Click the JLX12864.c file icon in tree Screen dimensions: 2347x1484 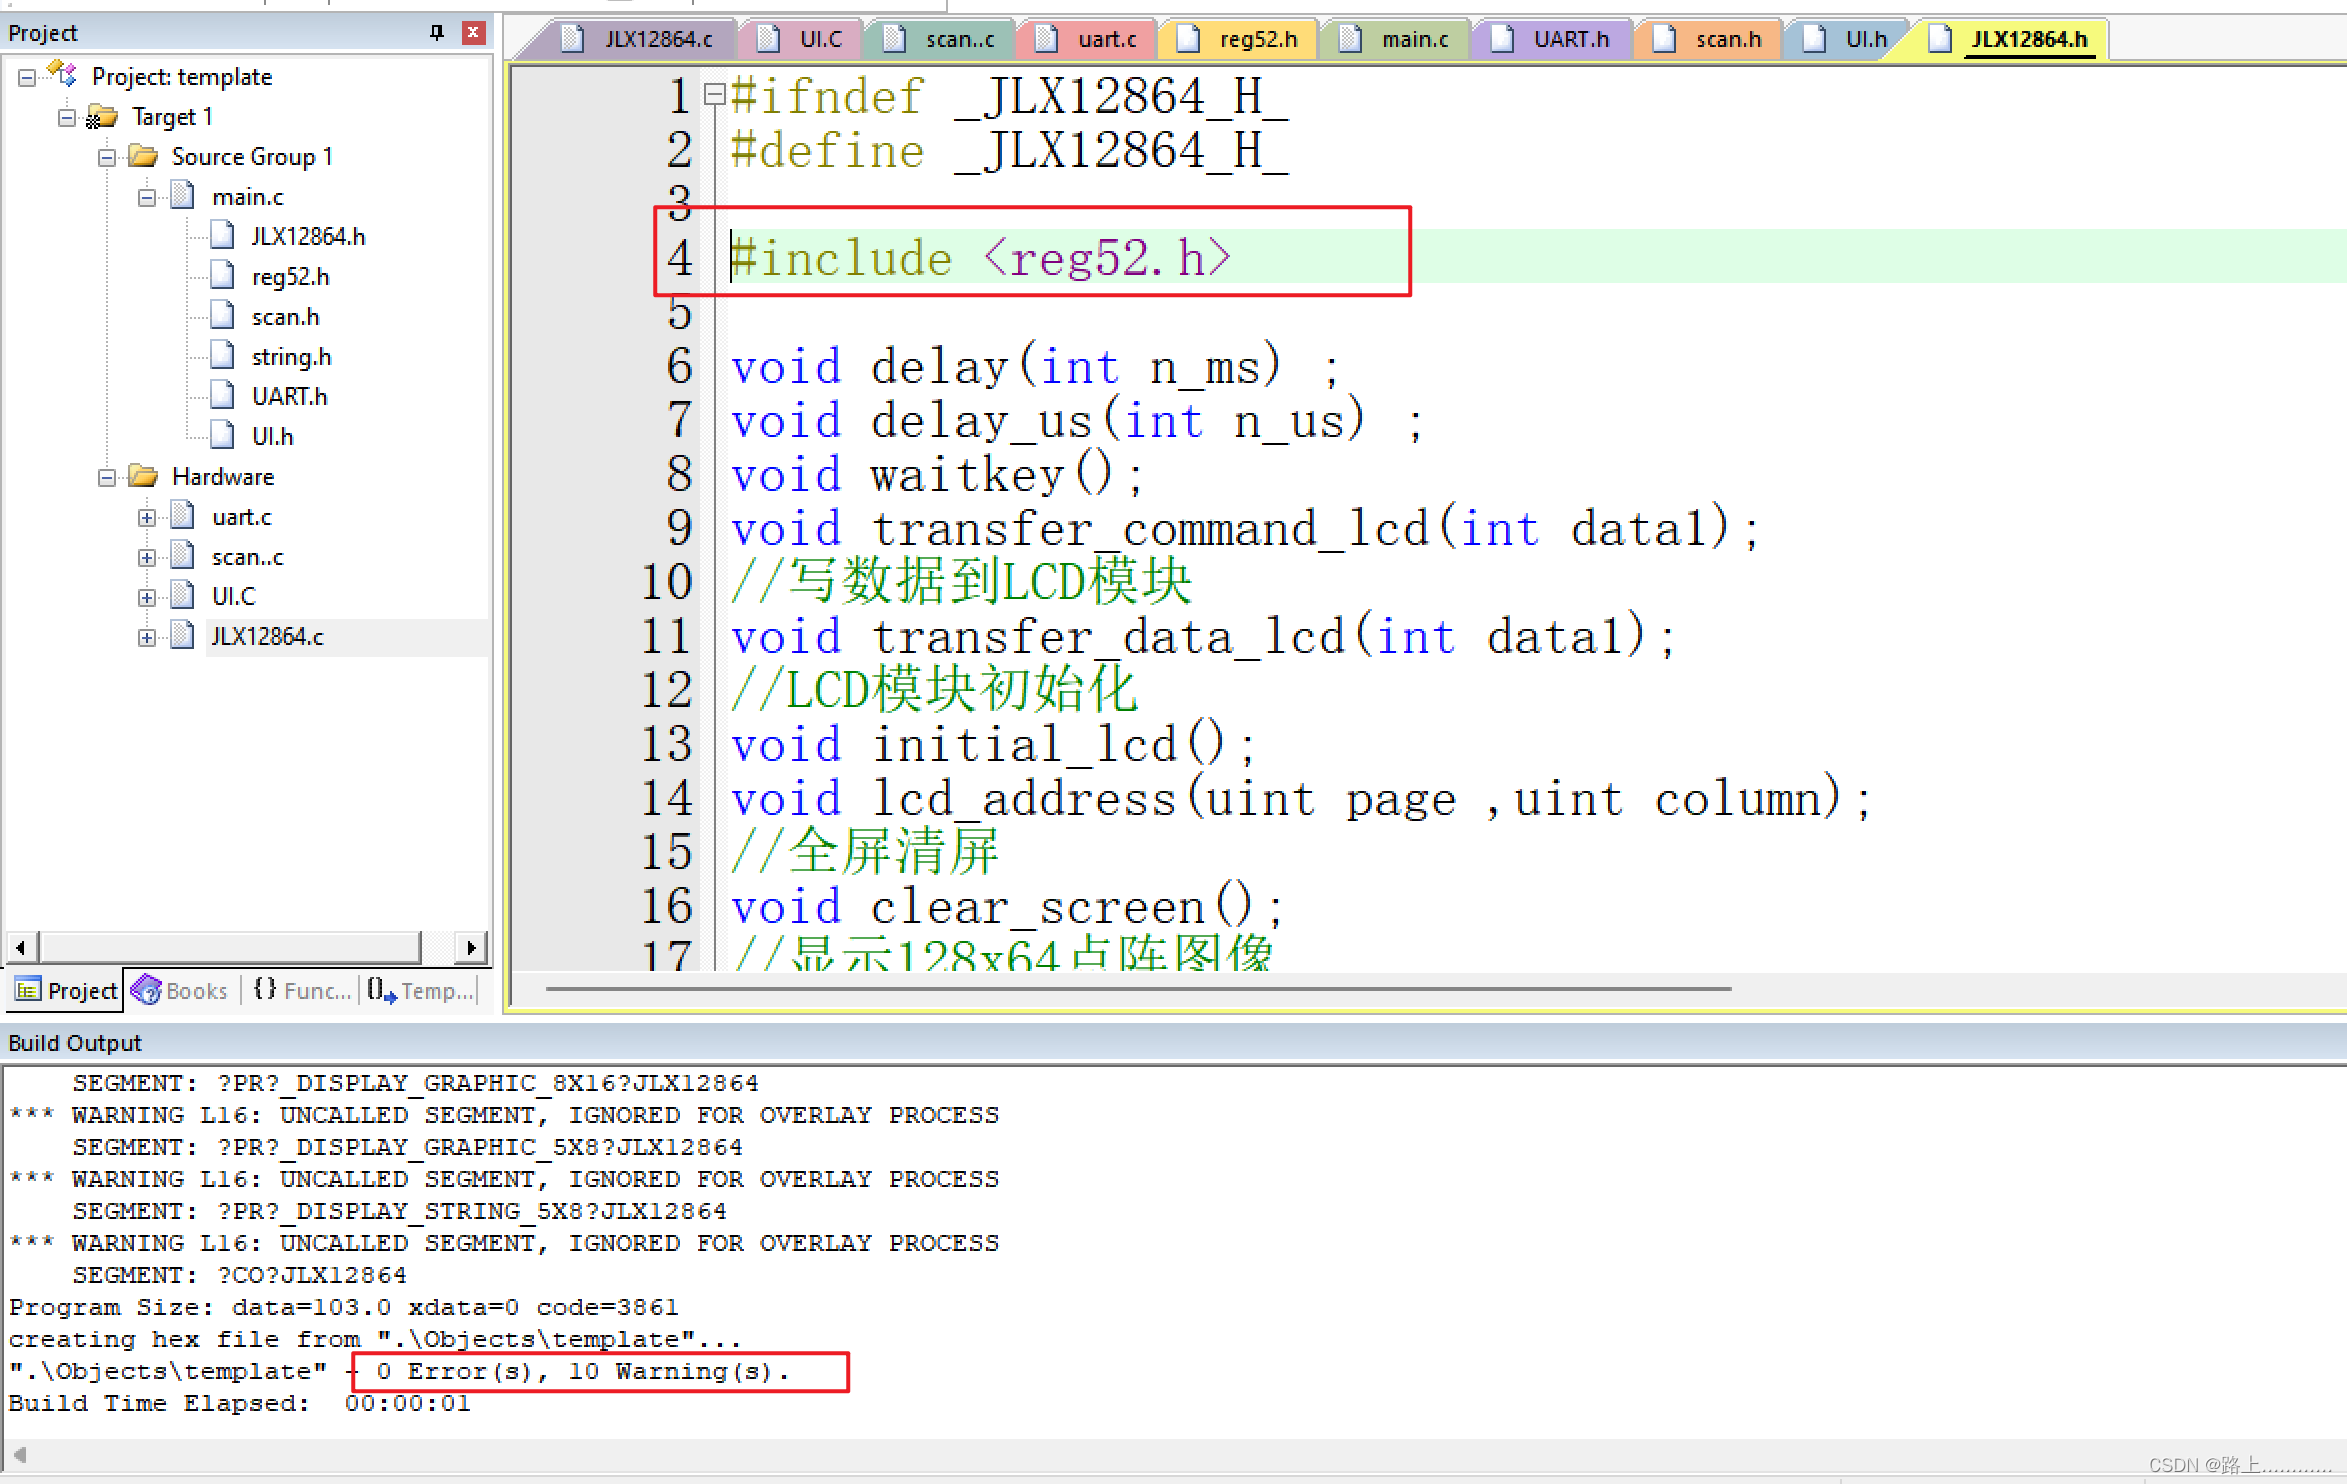point(183,636)
